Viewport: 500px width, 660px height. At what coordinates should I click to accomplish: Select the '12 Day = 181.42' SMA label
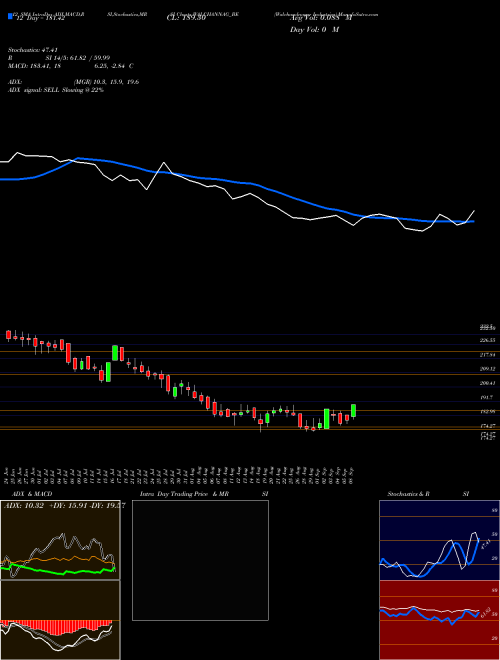coord(39,18)
